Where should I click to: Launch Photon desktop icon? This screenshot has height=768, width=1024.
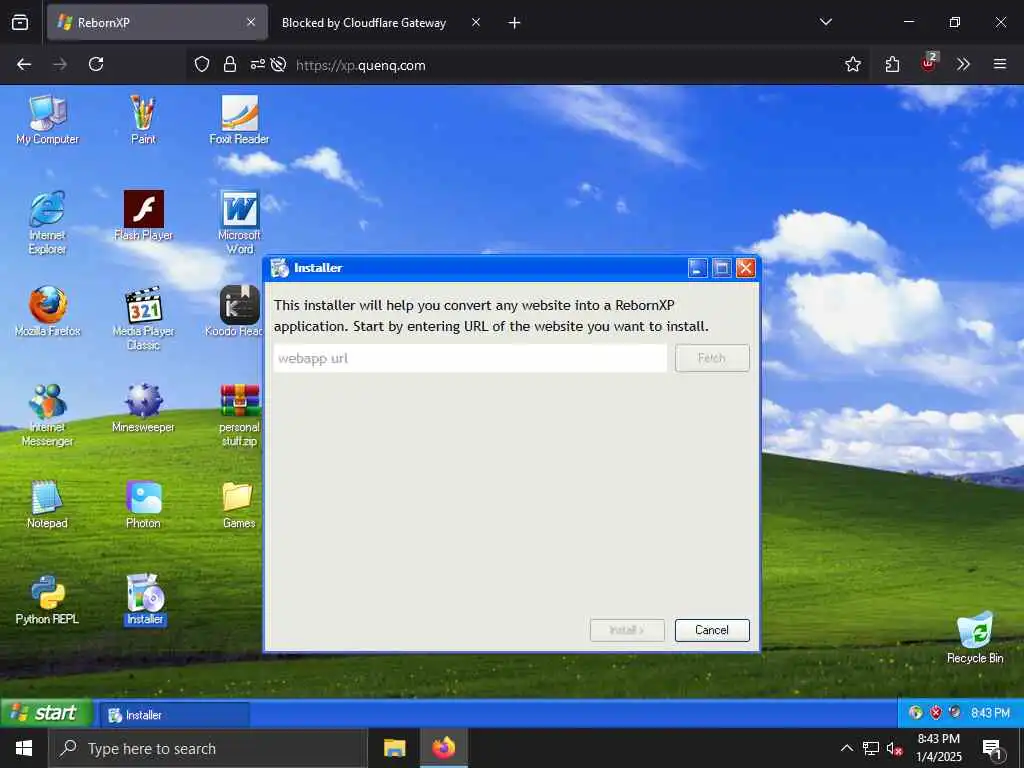point(143,504)
